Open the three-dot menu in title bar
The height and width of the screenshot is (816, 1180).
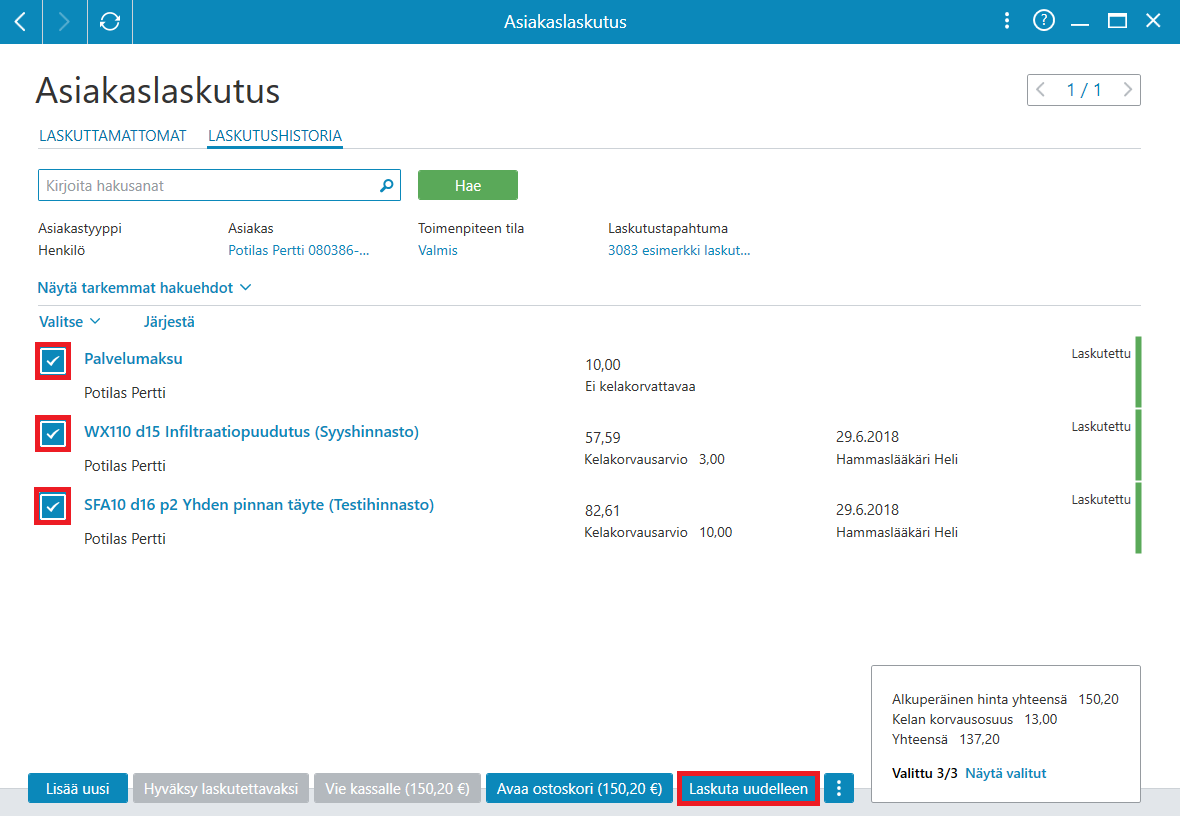pos(1007,21)
